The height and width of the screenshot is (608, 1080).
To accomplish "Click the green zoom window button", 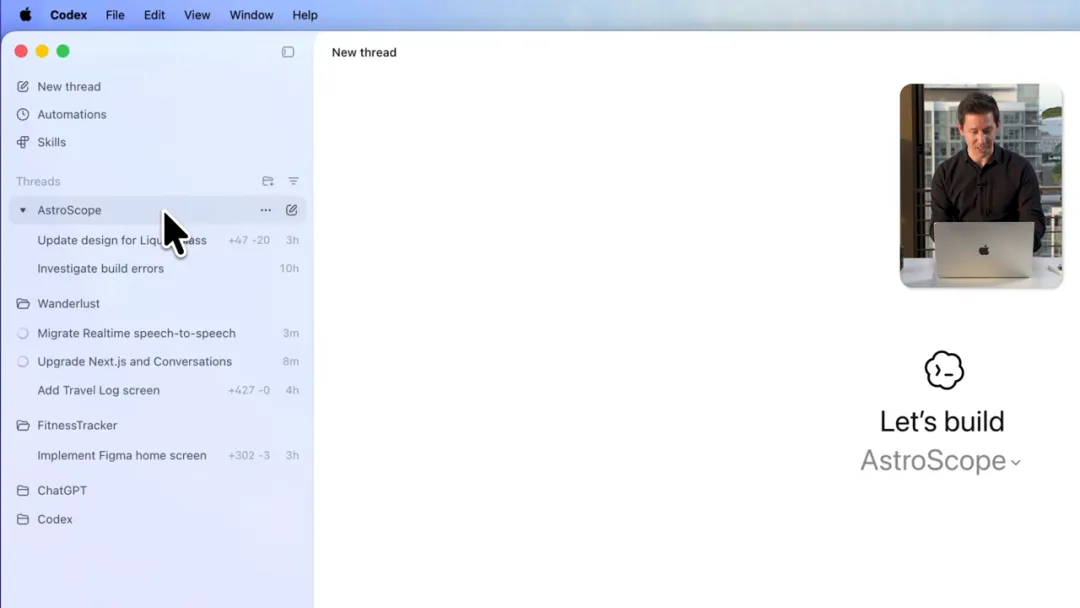I will pyautogui.click(x=63, y=51).
